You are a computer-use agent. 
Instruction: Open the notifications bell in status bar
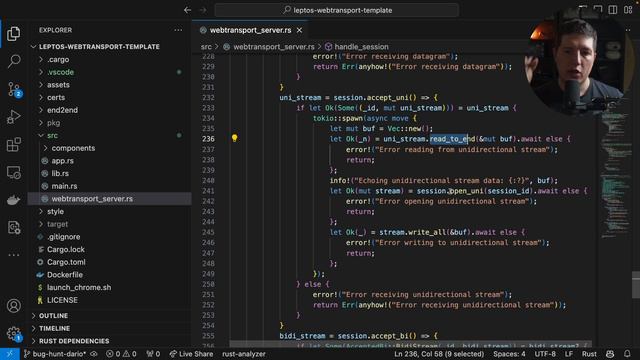coord(627,354)
